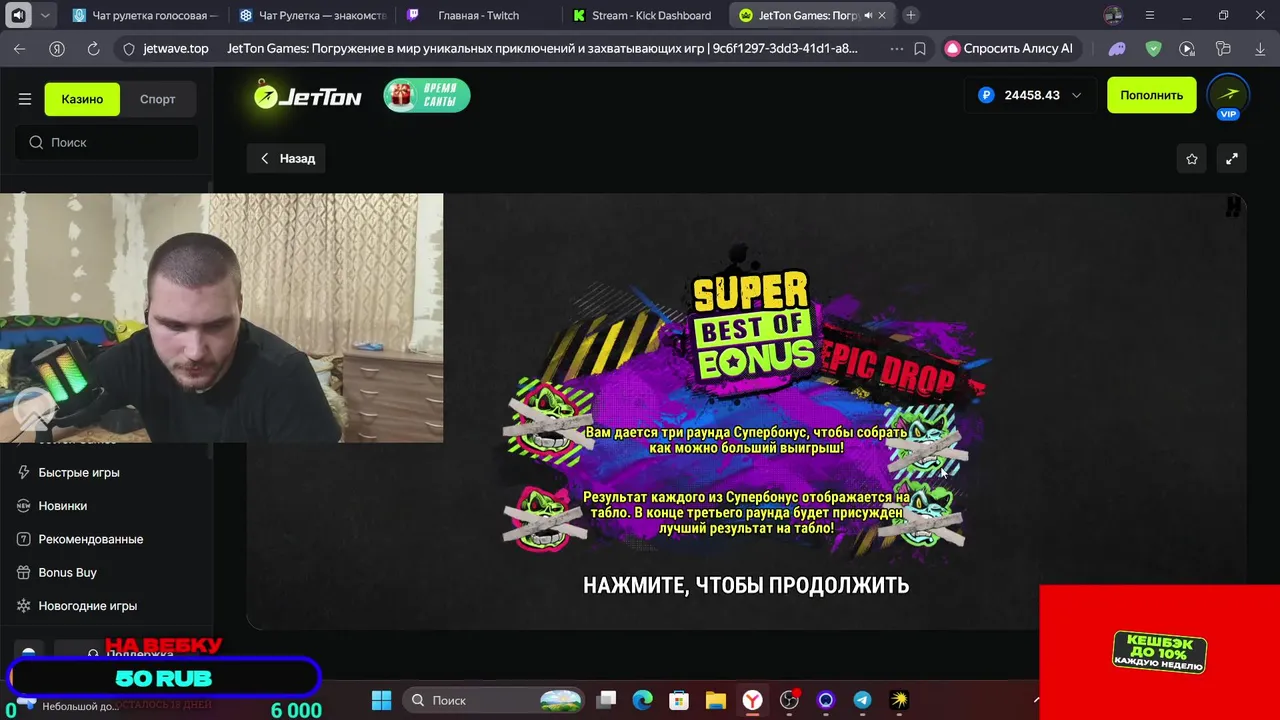Screen dimensions: 1280x720
Task: Expand the ruble balance dropdown
Action: point(1076,95)
